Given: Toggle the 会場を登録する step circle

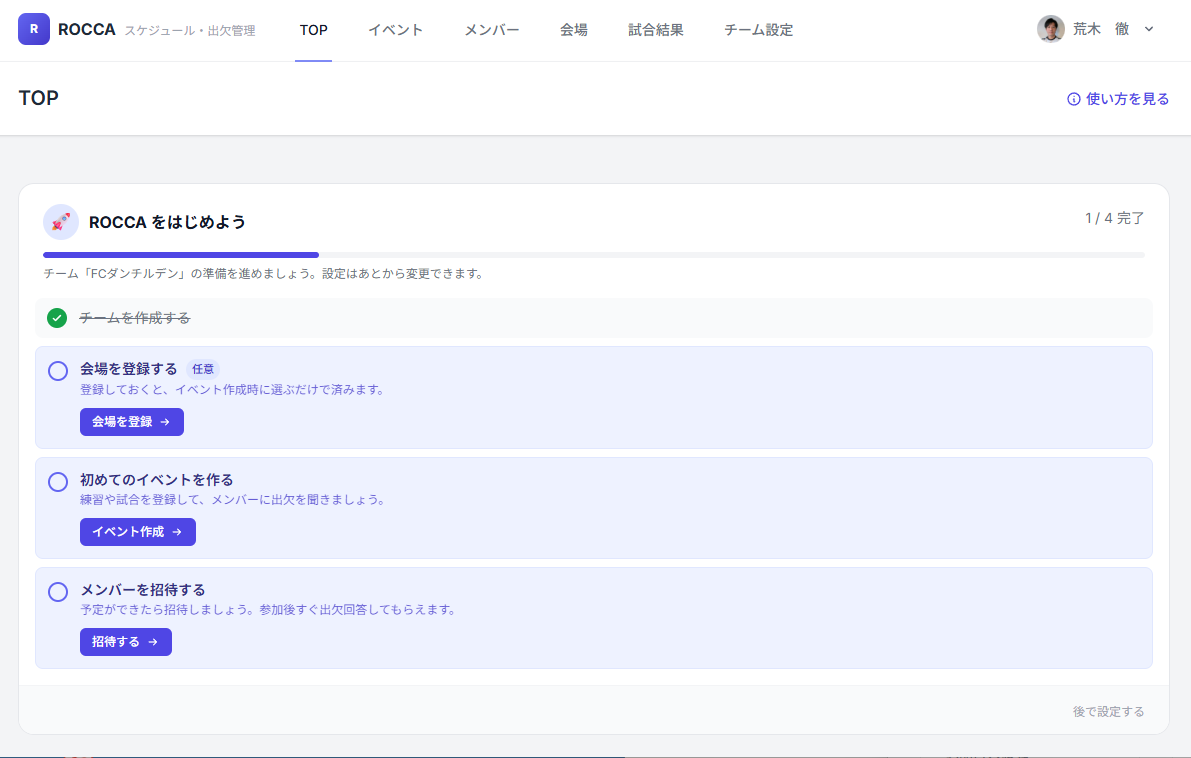Looking at the screenshot, I should click(x=58, y=371).
